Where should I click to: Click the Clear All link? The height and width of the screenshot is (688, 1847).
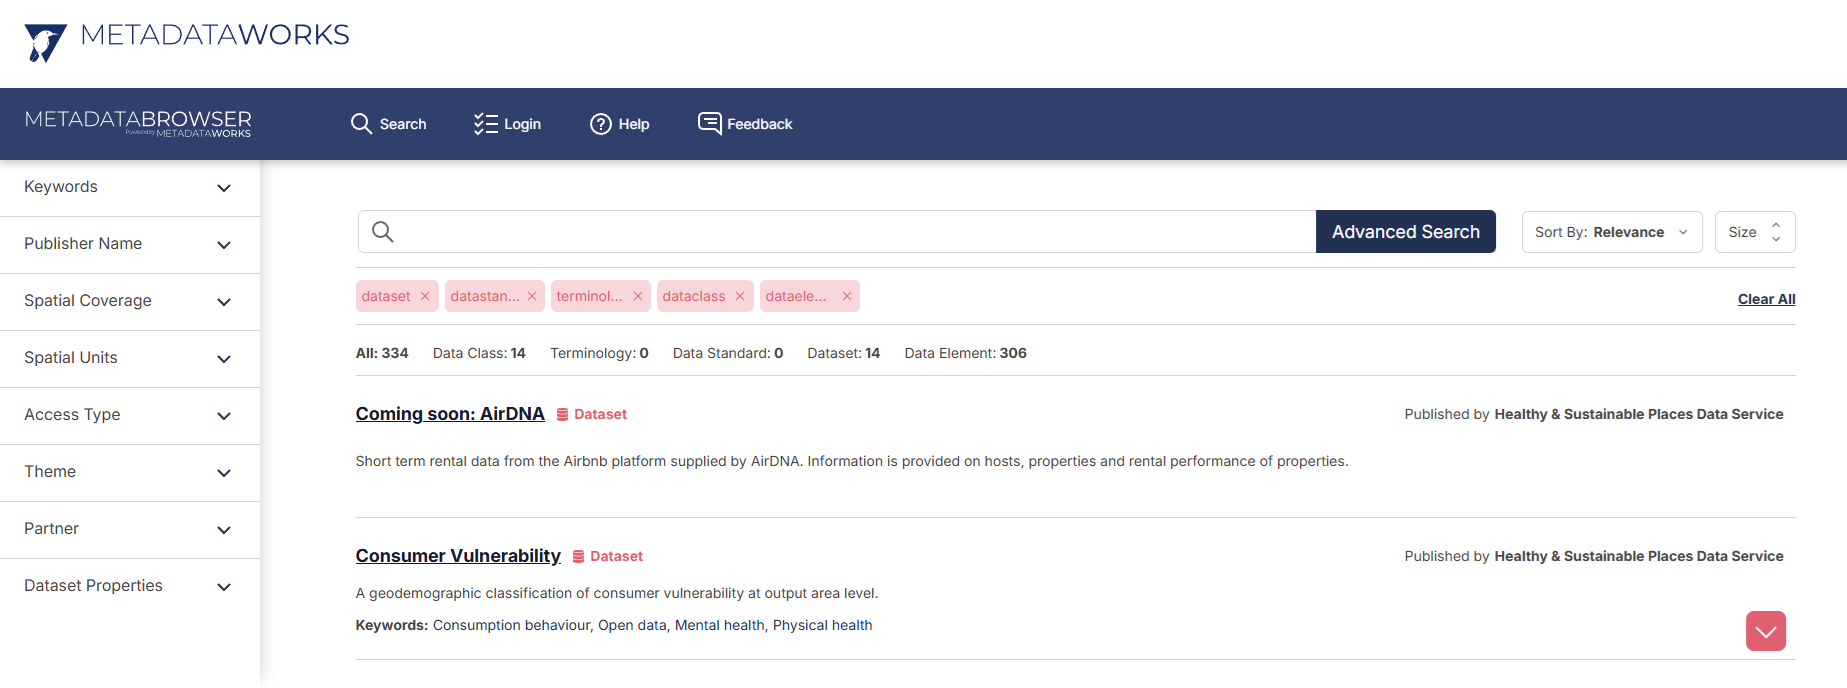[x=1767, y=299]
